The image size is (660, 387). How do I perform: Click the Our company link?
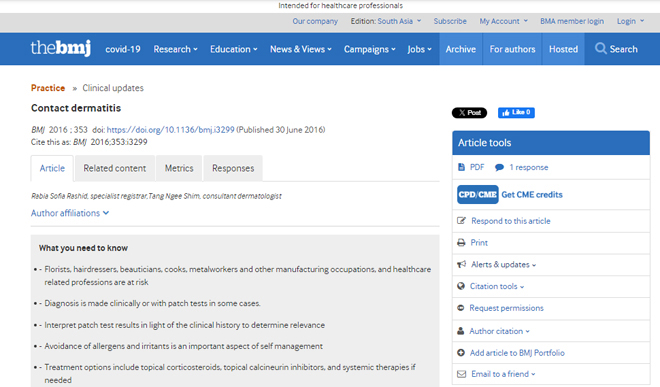(x=315, y=21)
